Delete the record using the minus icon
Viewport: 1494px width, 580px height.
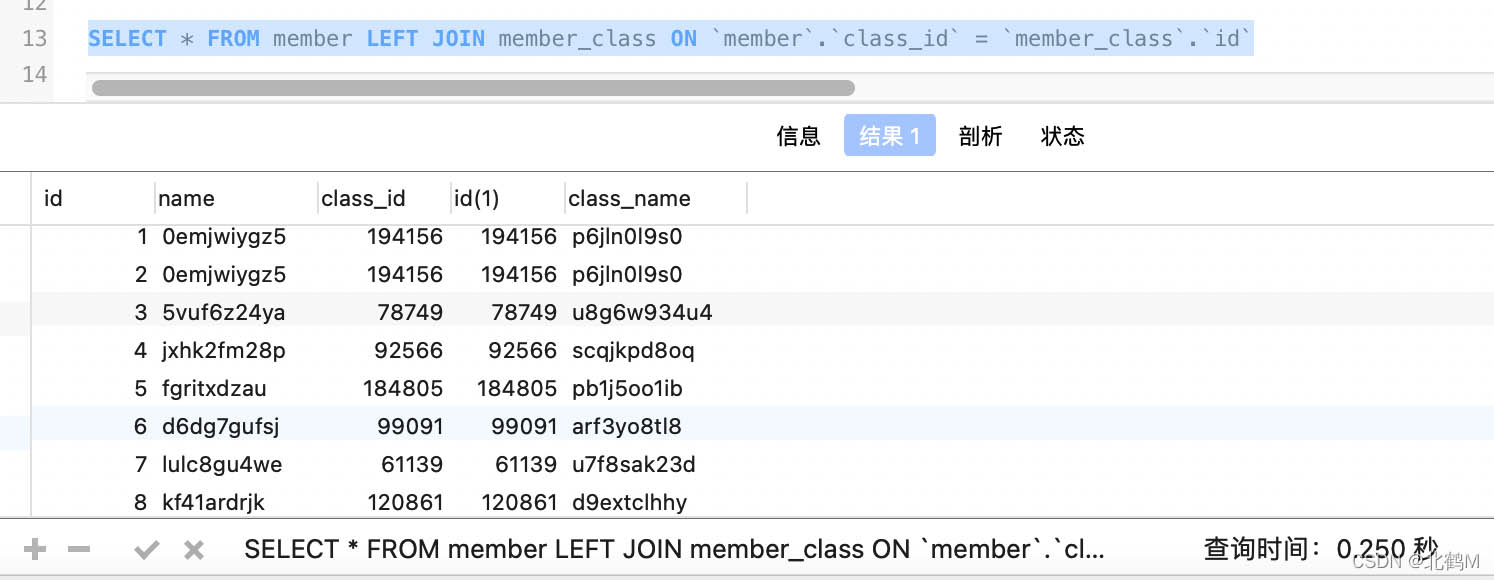click(x=79, y=549)
